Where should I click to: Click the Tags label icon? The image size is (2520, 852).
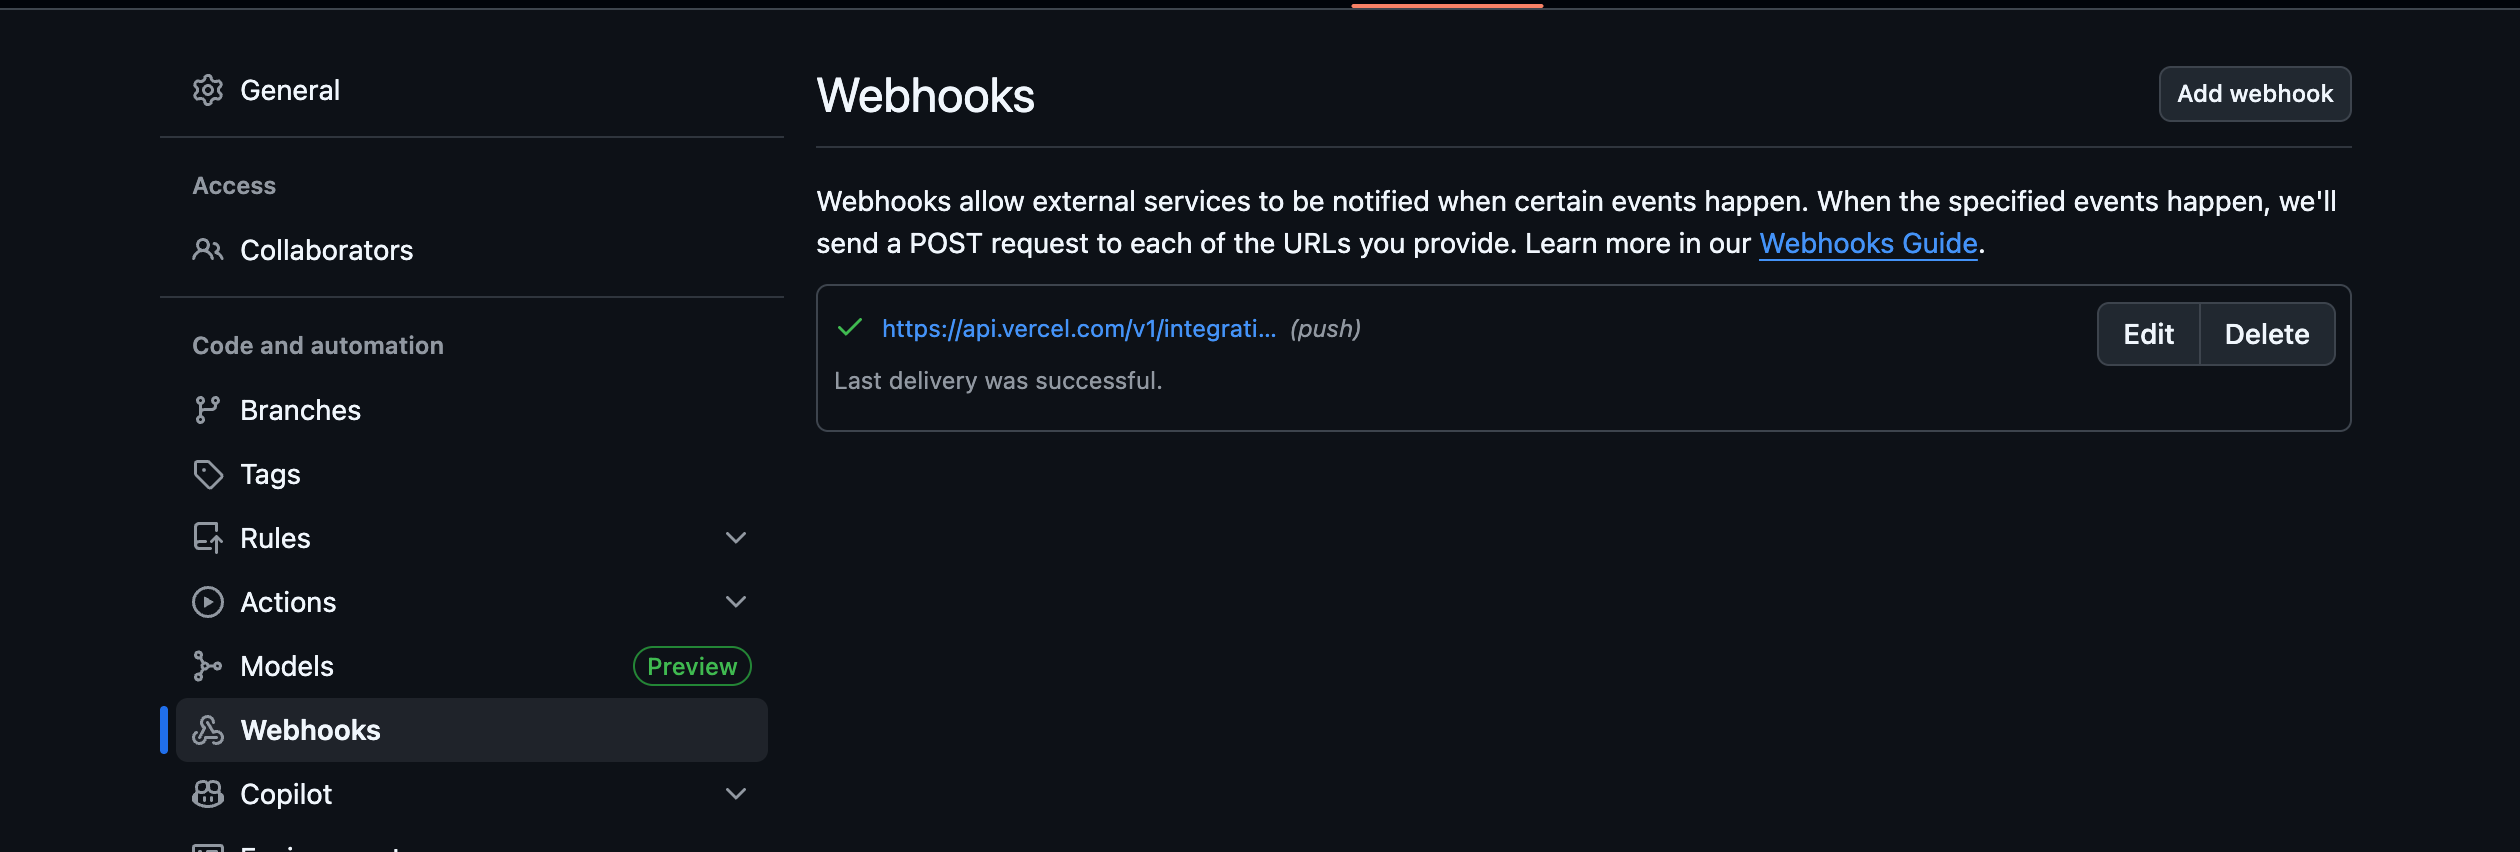coord(208,474)
